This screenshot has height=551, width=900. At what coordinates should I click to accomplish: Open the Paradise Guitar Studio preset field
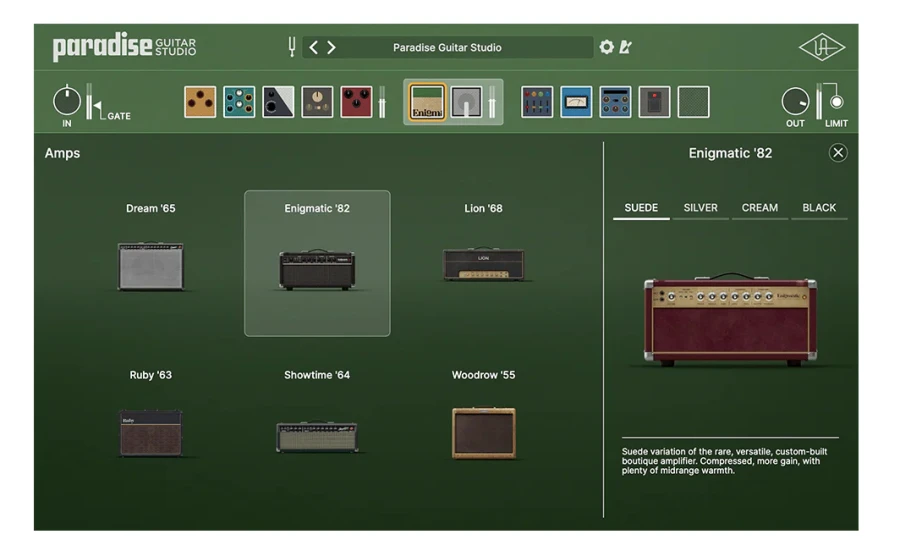447,47
